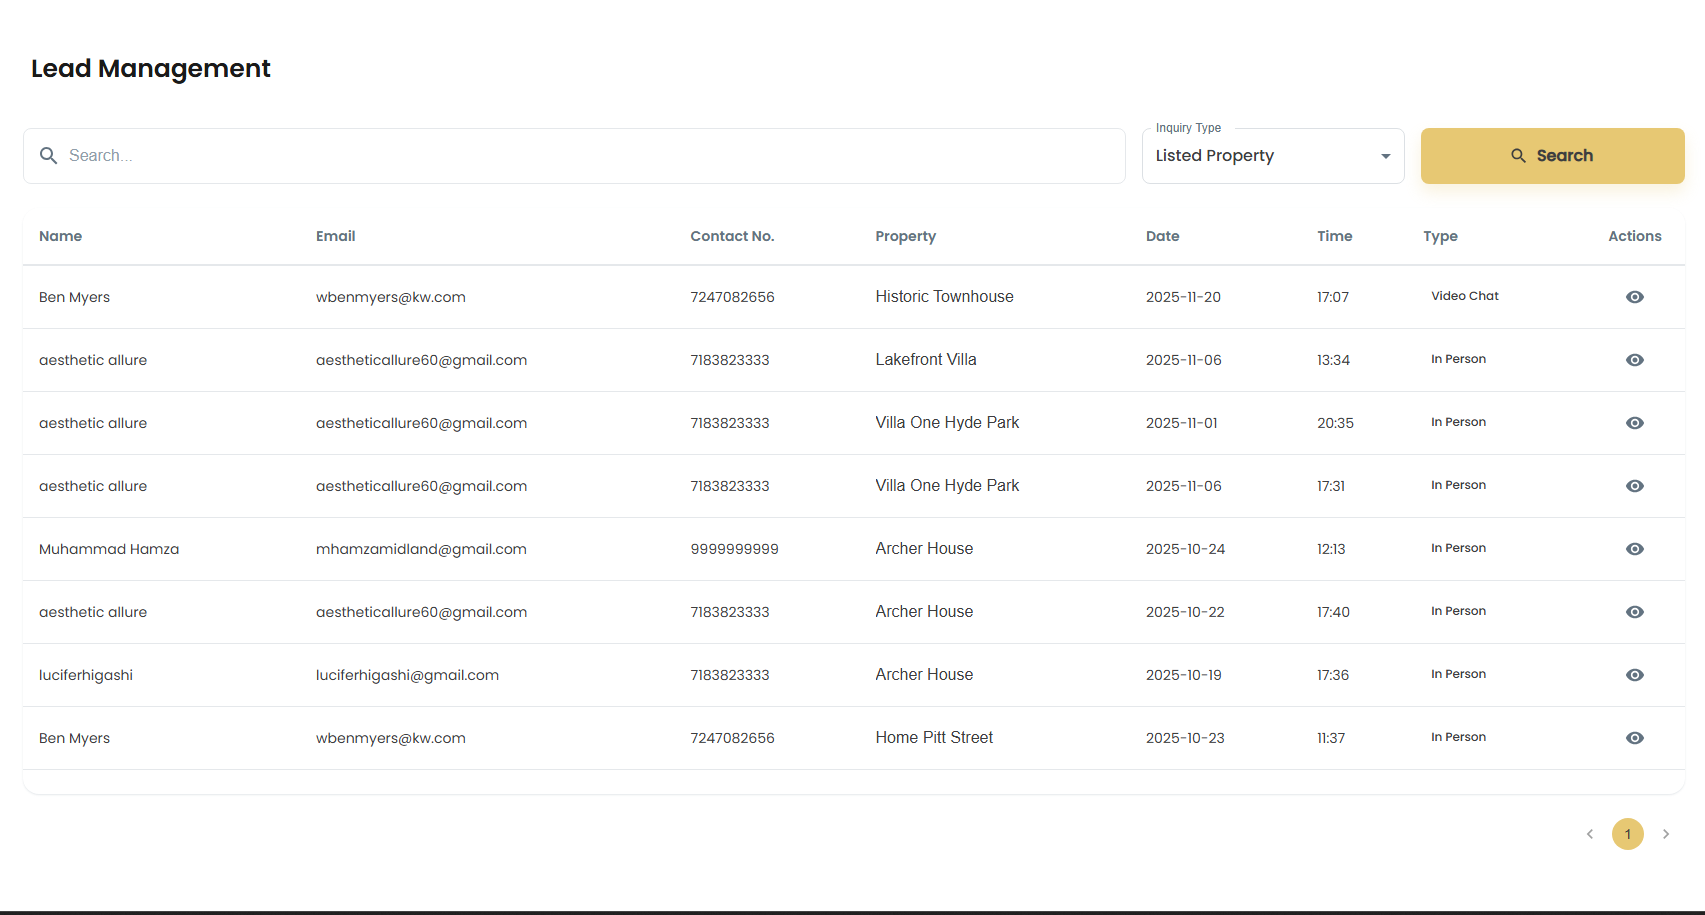Image resolution: width=1705 pixels, height=915 pixels.
Task: Select page 1 in pagination
Action: [1627, 834]
